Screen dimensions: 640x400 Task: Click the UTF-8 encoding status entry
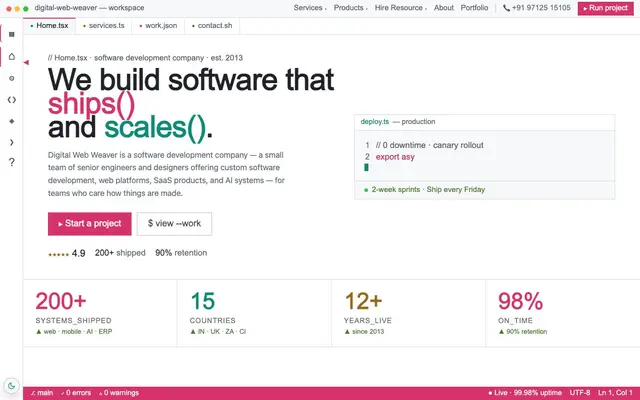click(580, 393)
